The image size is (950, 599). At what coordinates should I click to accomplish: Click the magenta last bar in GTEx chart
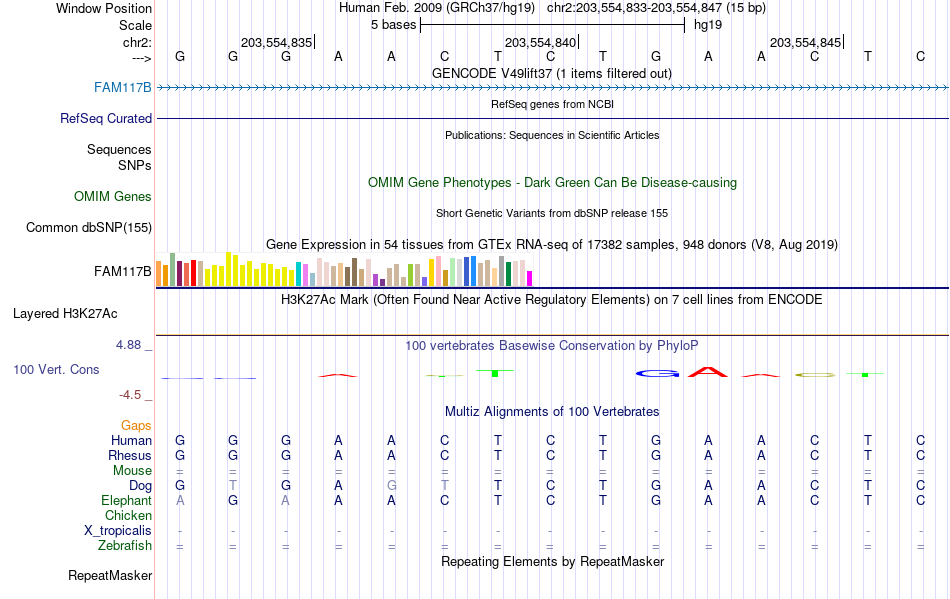coord(530,279)
